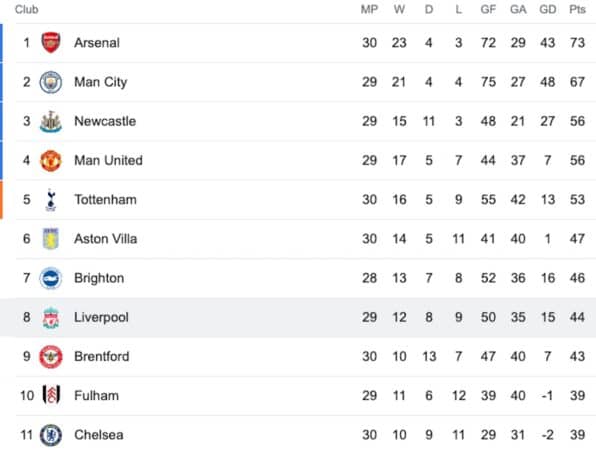Screen dimensions: 596x450
Task: Click the GD column header
Action: click(x=547, y=10)
